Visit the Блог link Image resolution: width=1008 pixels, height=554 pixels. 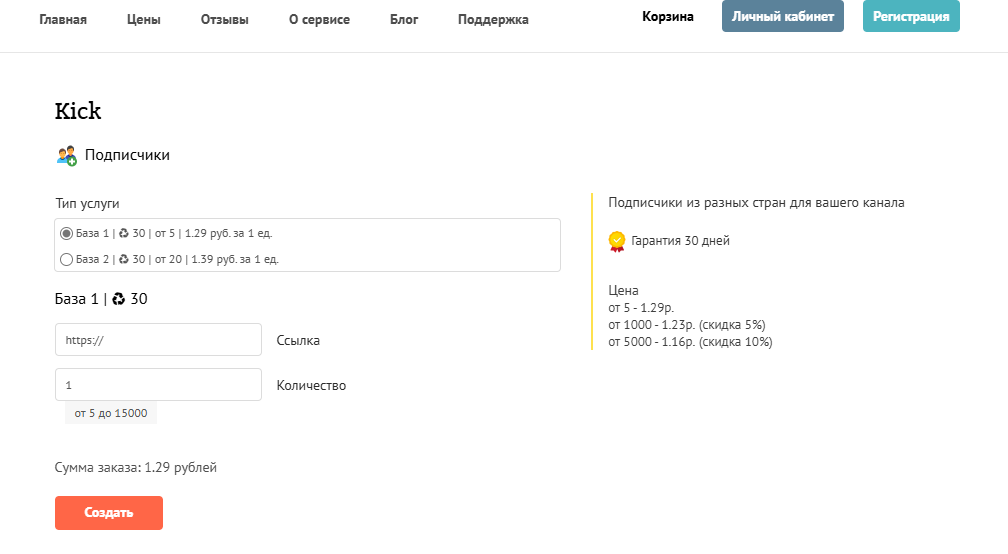tap(404, 19)
